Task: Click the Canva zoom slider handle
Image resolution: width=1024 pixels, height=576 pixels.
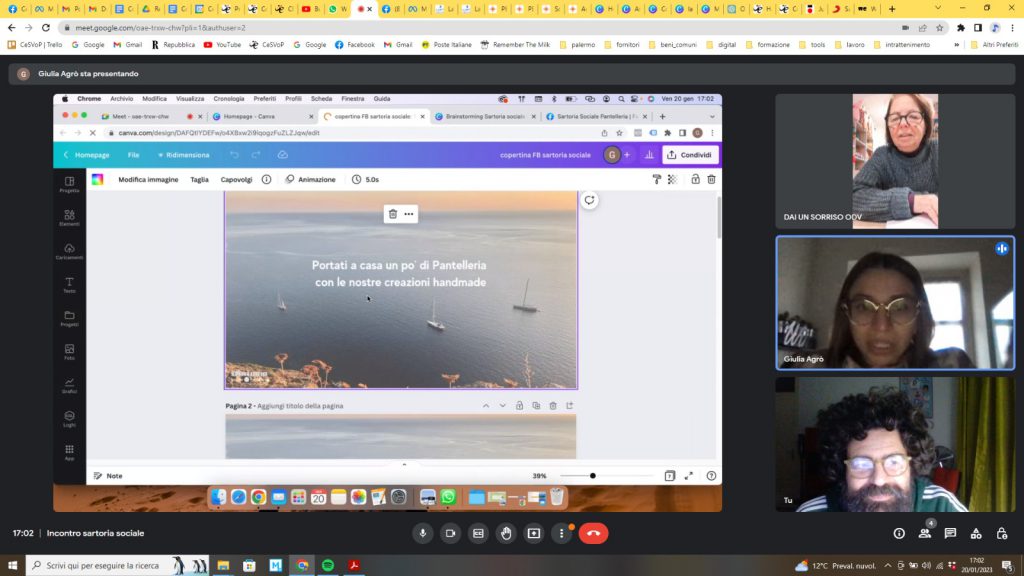Action: pos(592,476)
